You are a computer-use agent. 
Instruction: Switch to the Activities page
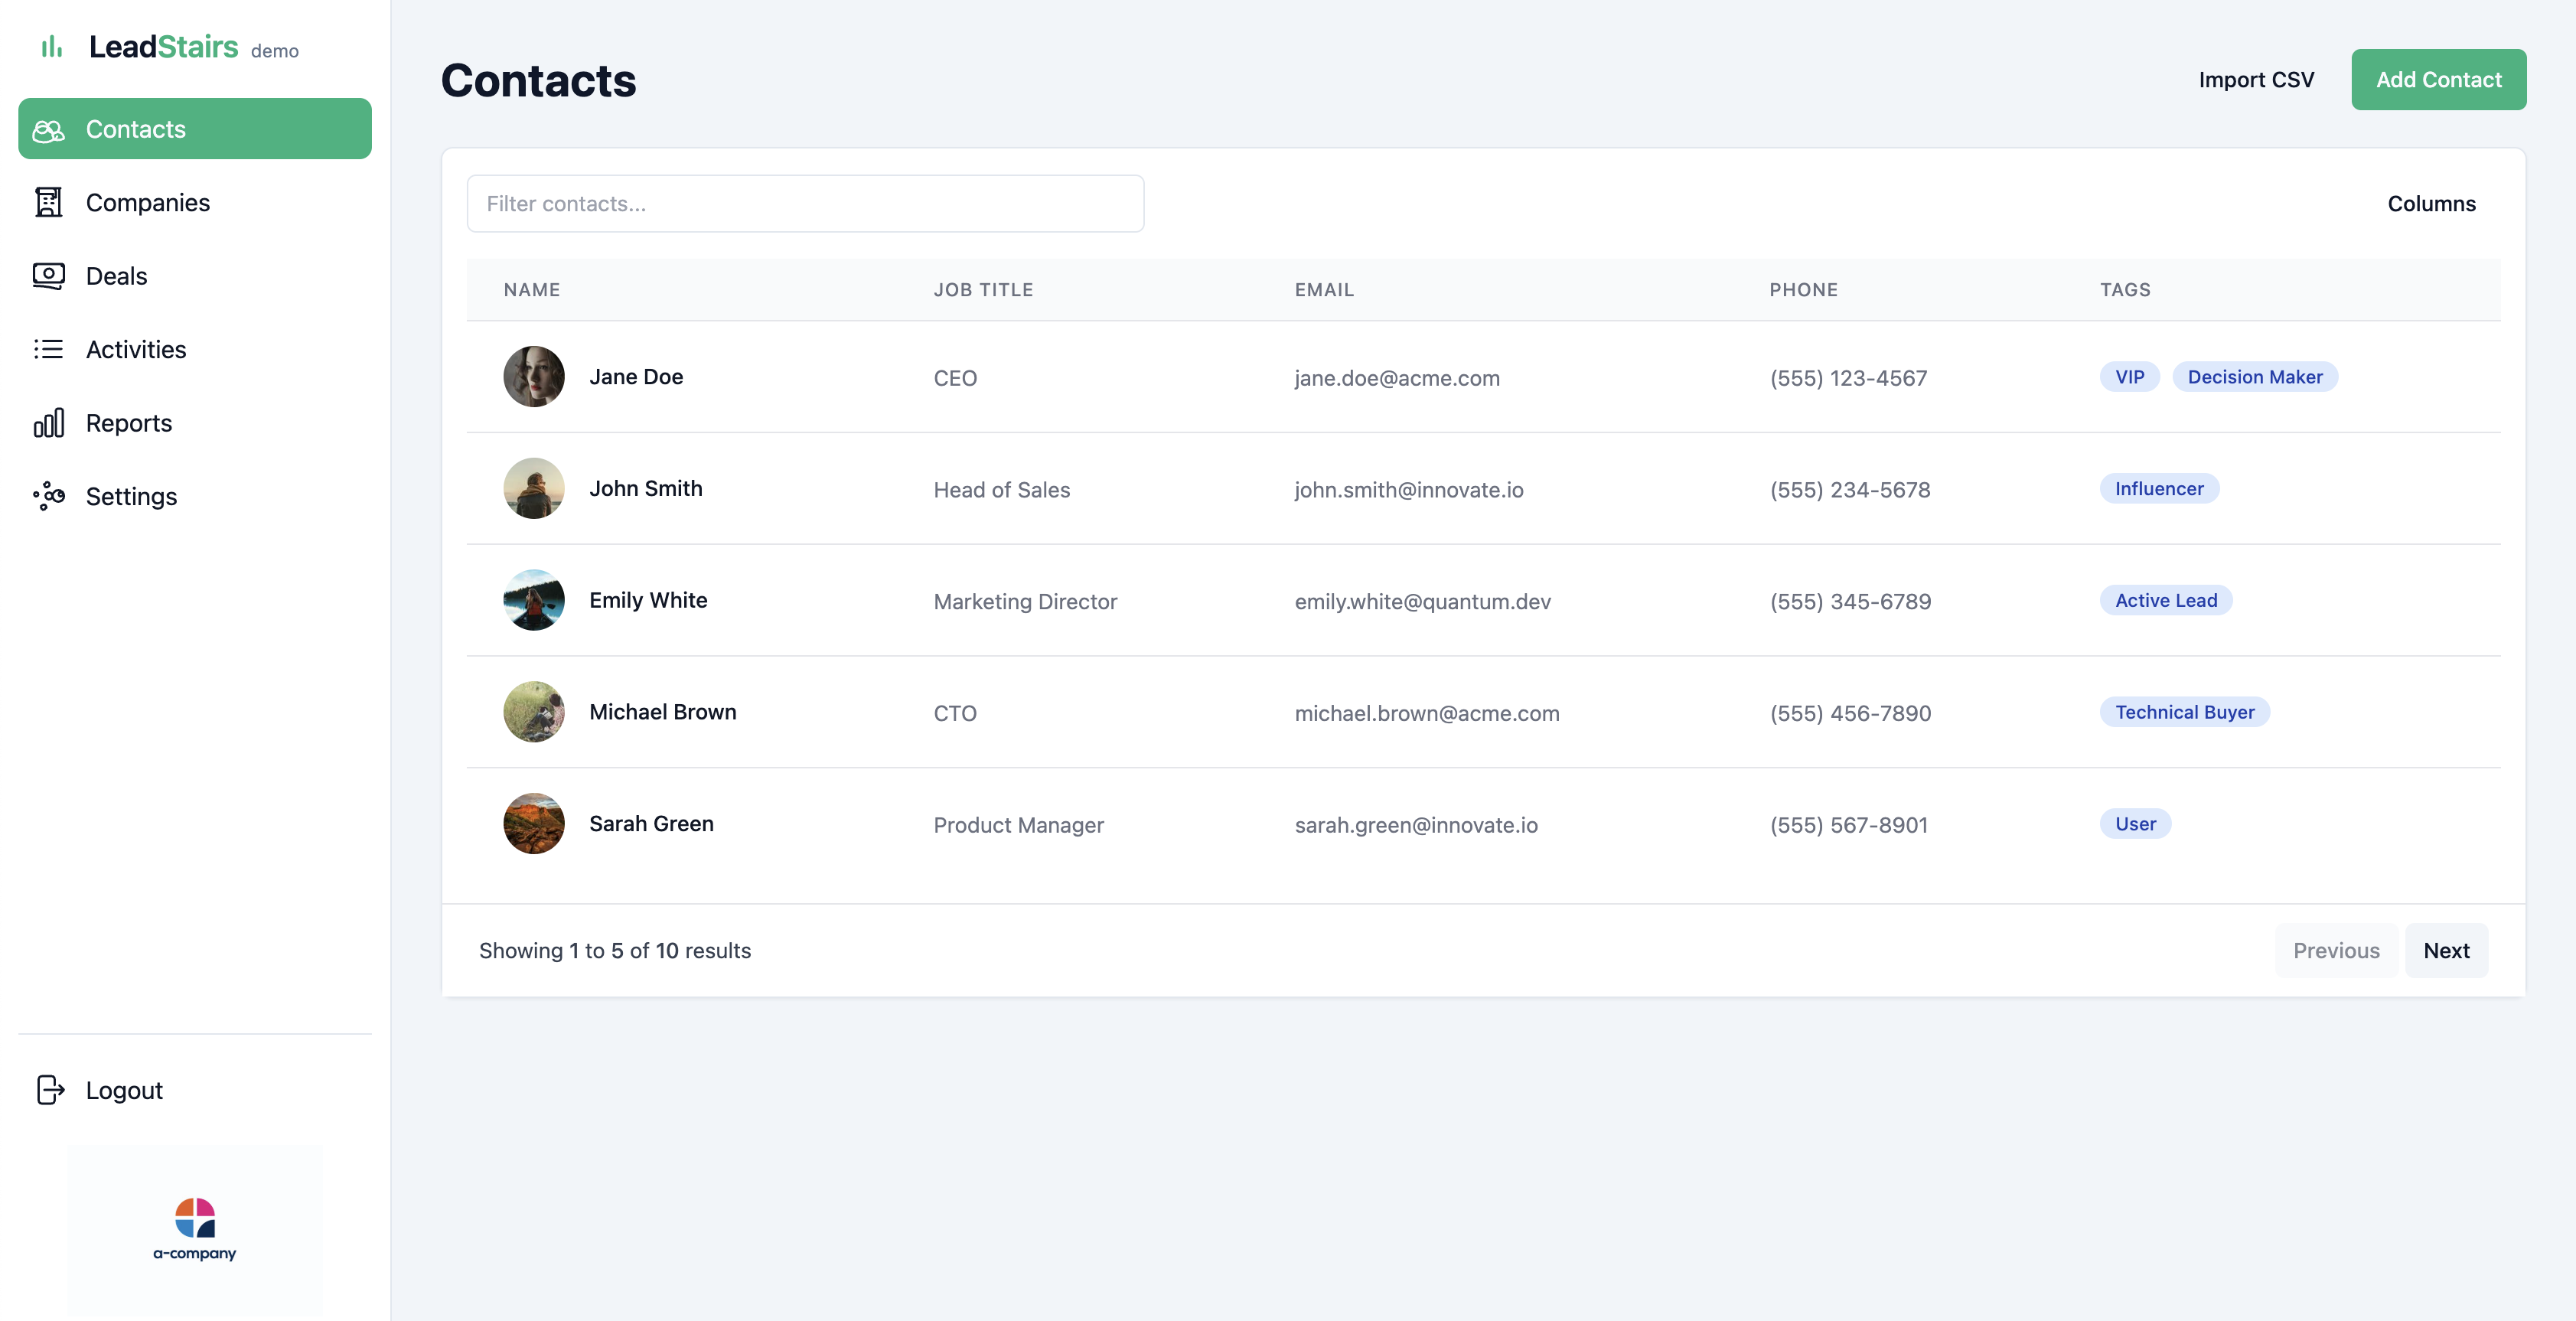click(x=135, y=349)
